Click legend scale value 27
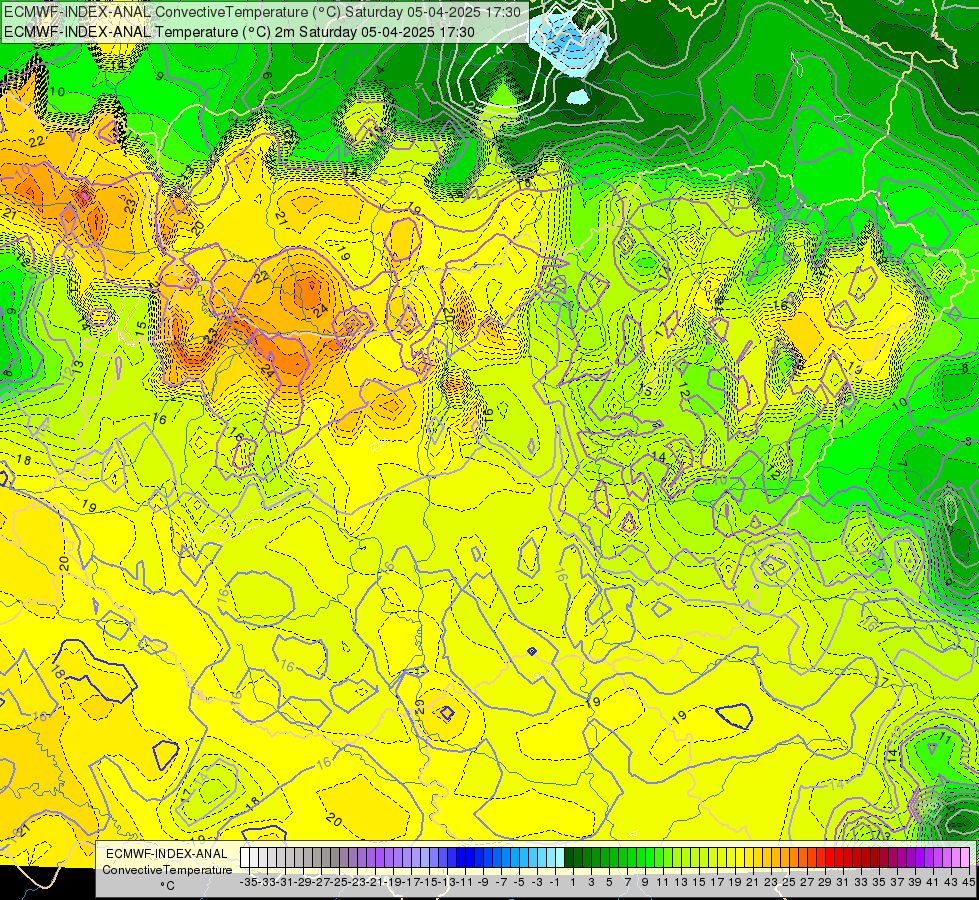The image size is (979, 900). coord(807,882)
